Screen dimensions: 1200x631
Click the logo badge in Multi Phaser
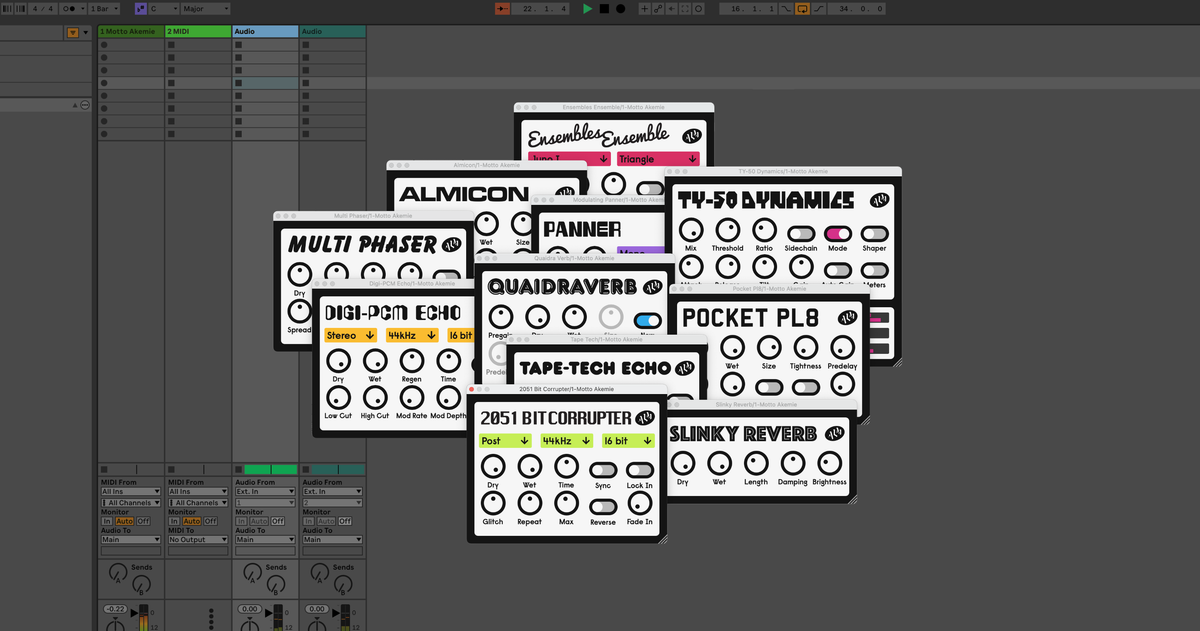[x=452, y=244]
